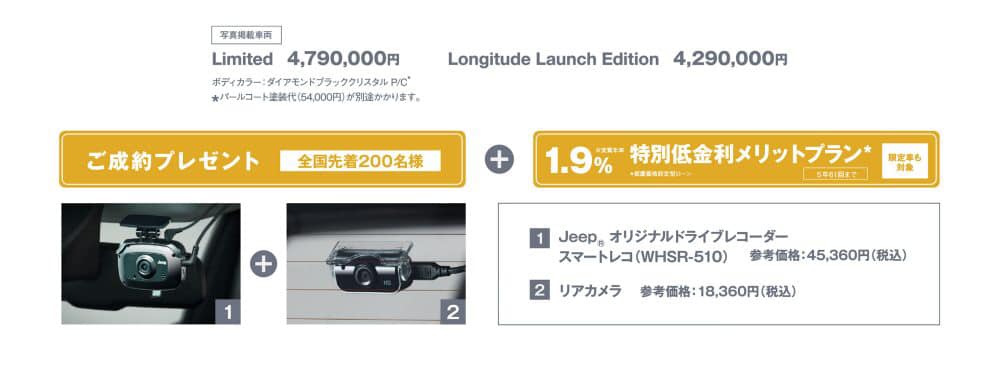Click the plus circle between camera photos
Screen dimensions: 1000x392
(x=263, y=264)
